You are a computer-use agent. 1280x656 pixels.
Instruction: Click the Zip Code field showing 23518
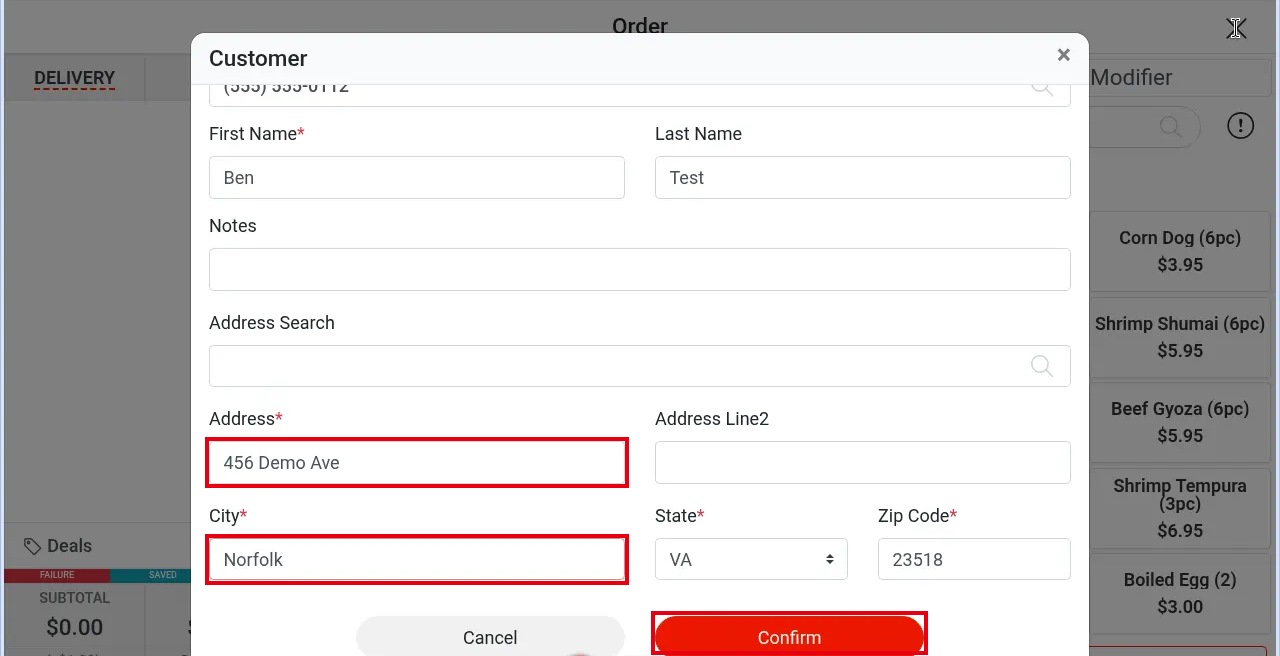974,559
